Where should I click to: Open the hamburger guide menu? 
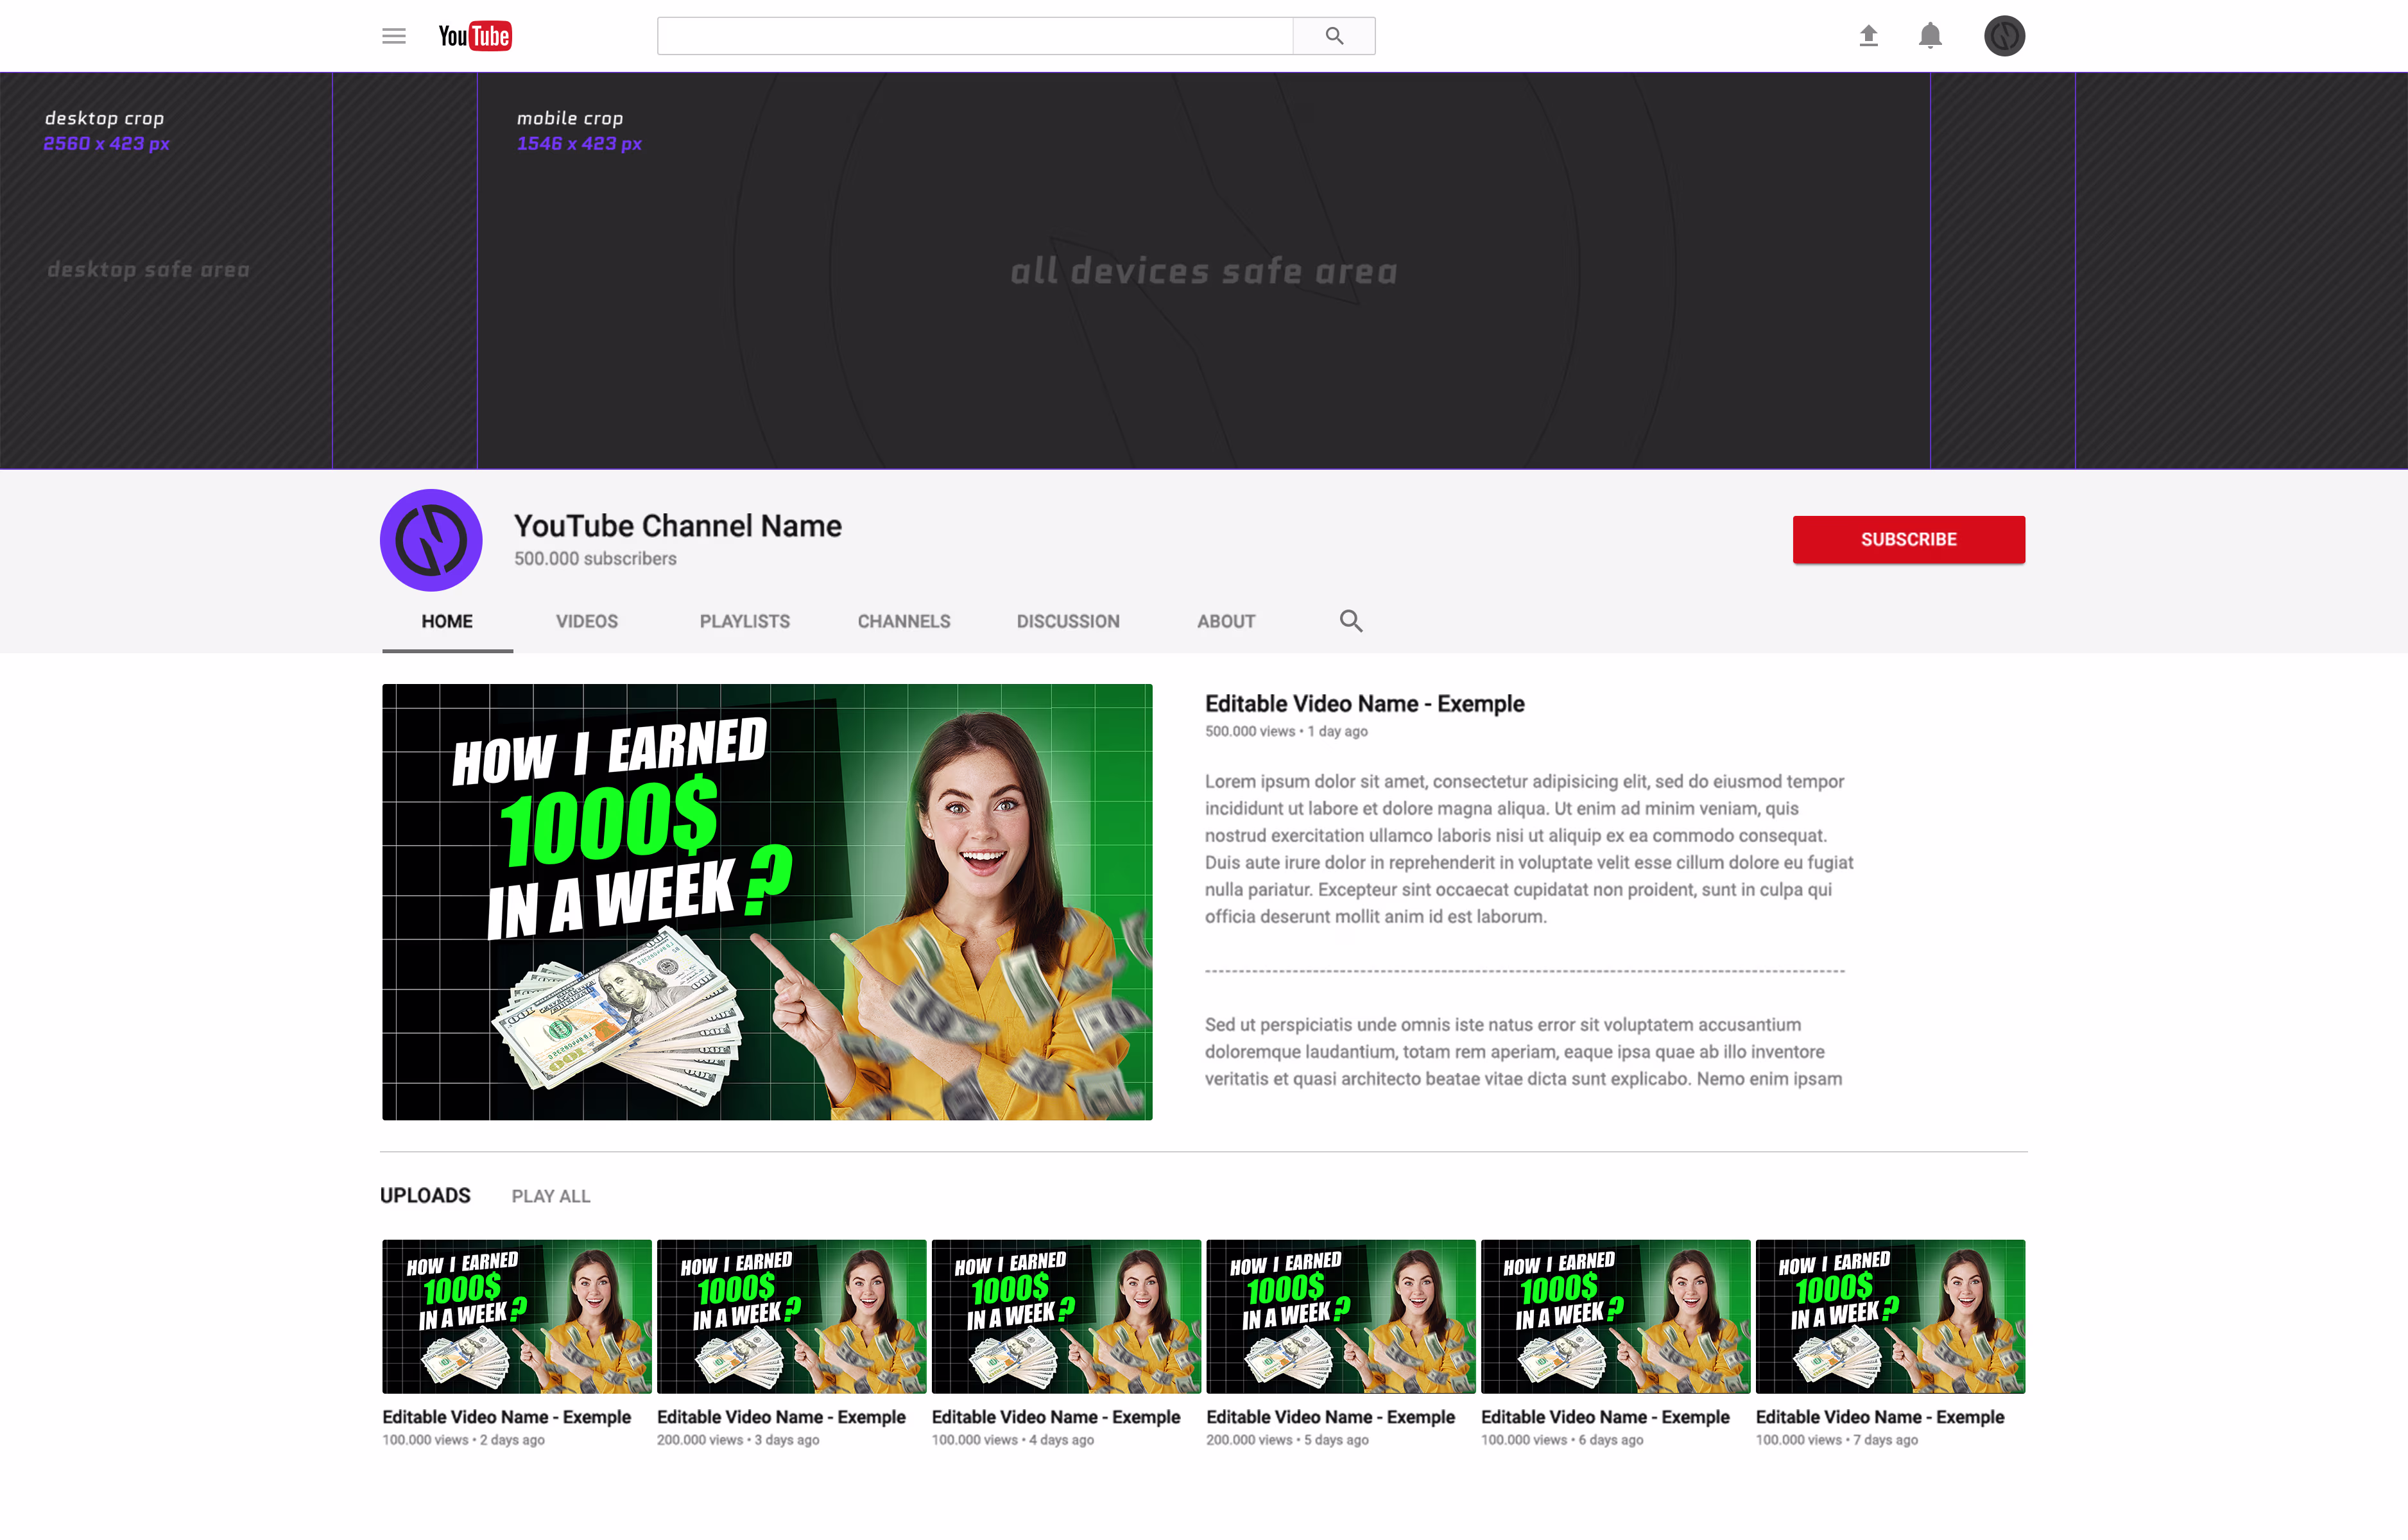tap(393, 36)
